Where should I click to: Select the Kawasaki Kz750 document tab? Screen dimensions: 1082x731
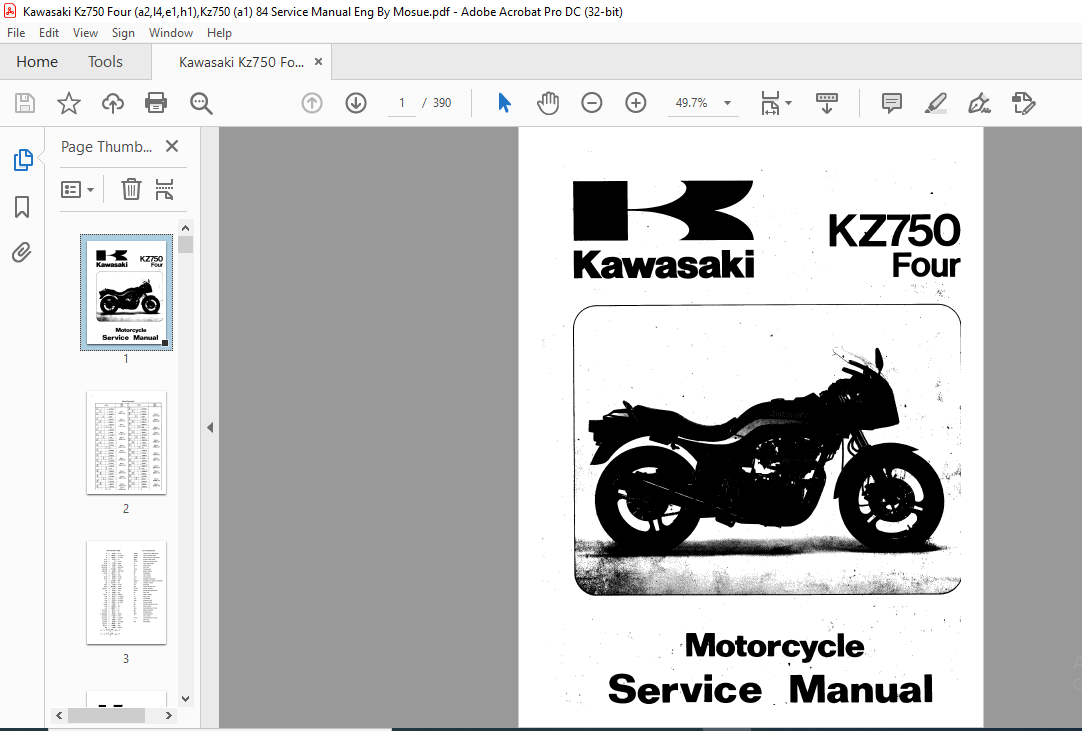point(241,62)
